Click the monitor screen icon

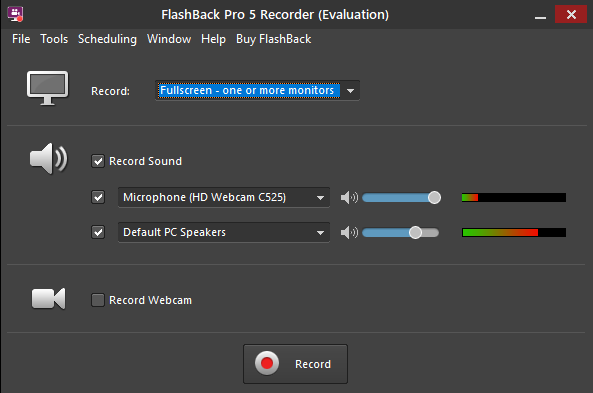(x=48, y=88)
